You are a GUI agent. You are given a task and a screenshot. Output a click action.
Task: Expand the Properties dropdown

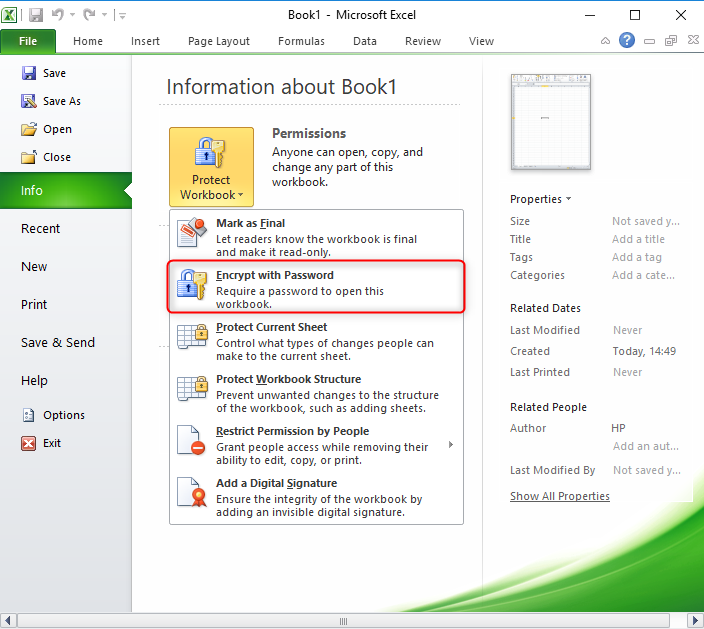pyautogui.click(x=540, y=199)
